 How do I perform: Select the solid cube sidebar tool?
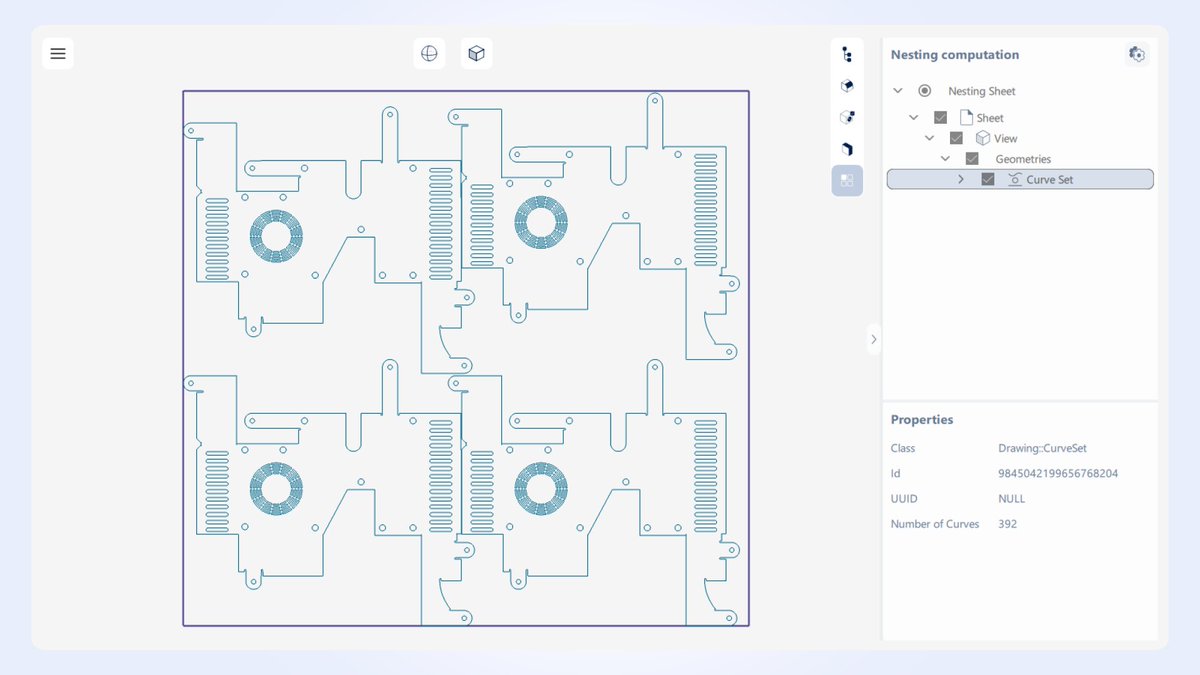[847, 86]
